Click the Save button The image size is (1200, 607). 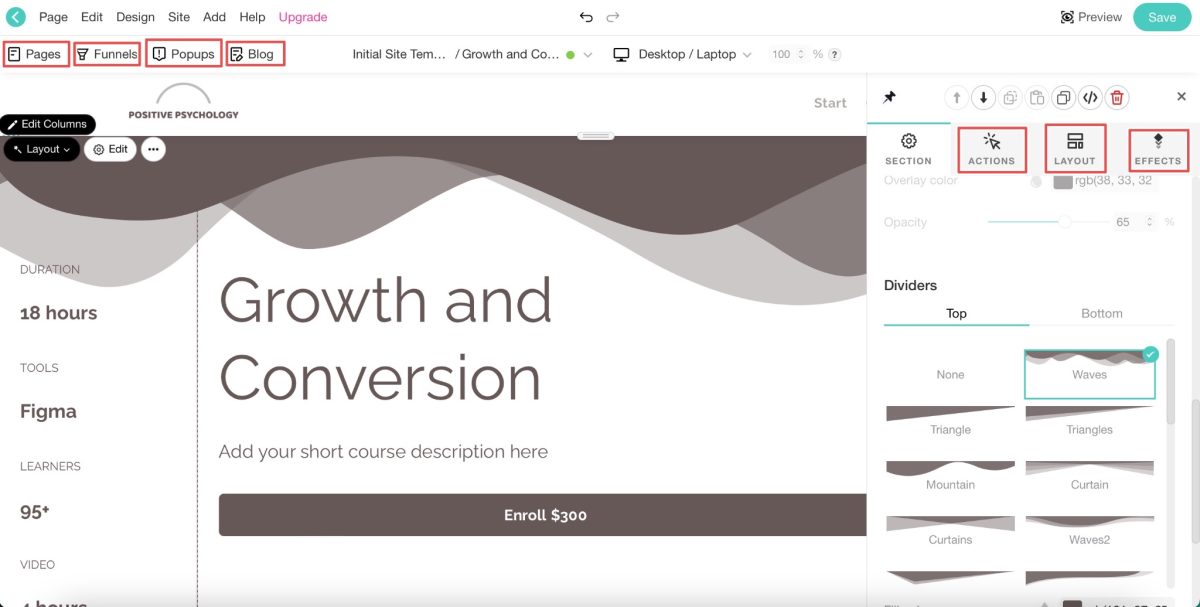pos(1162,17)
